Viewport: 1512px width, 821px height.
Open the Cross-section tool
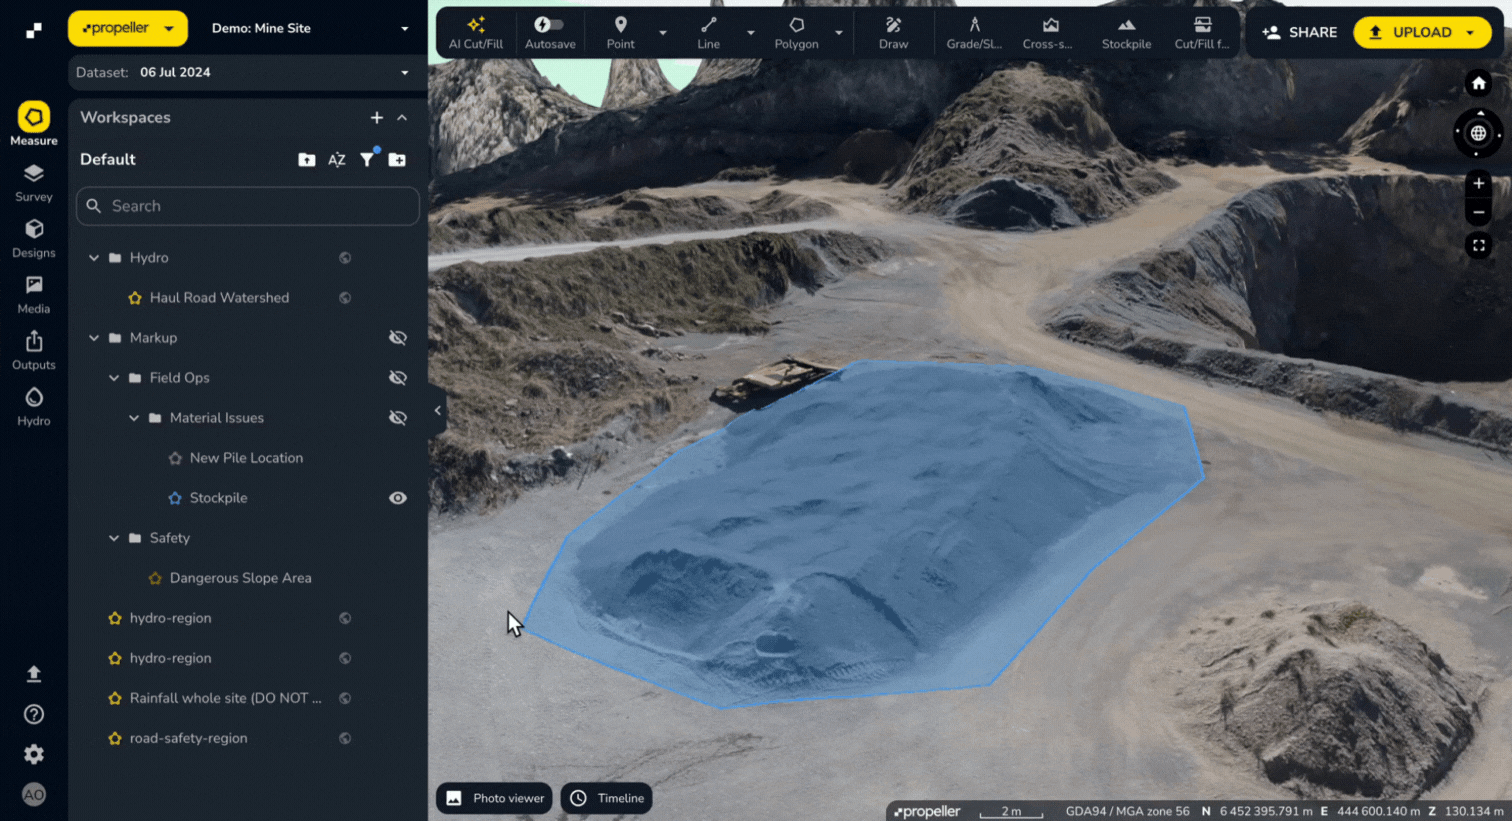[x=1047, y=32]
